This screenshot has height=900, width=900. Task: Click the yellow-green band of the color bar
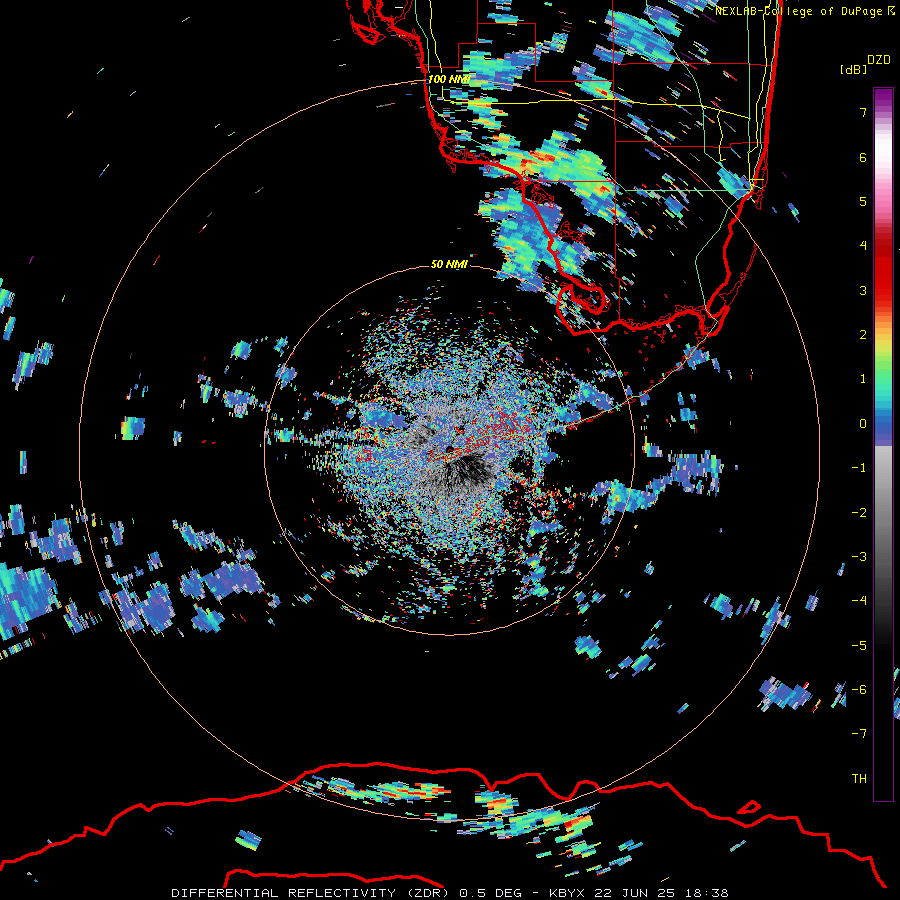883,350
